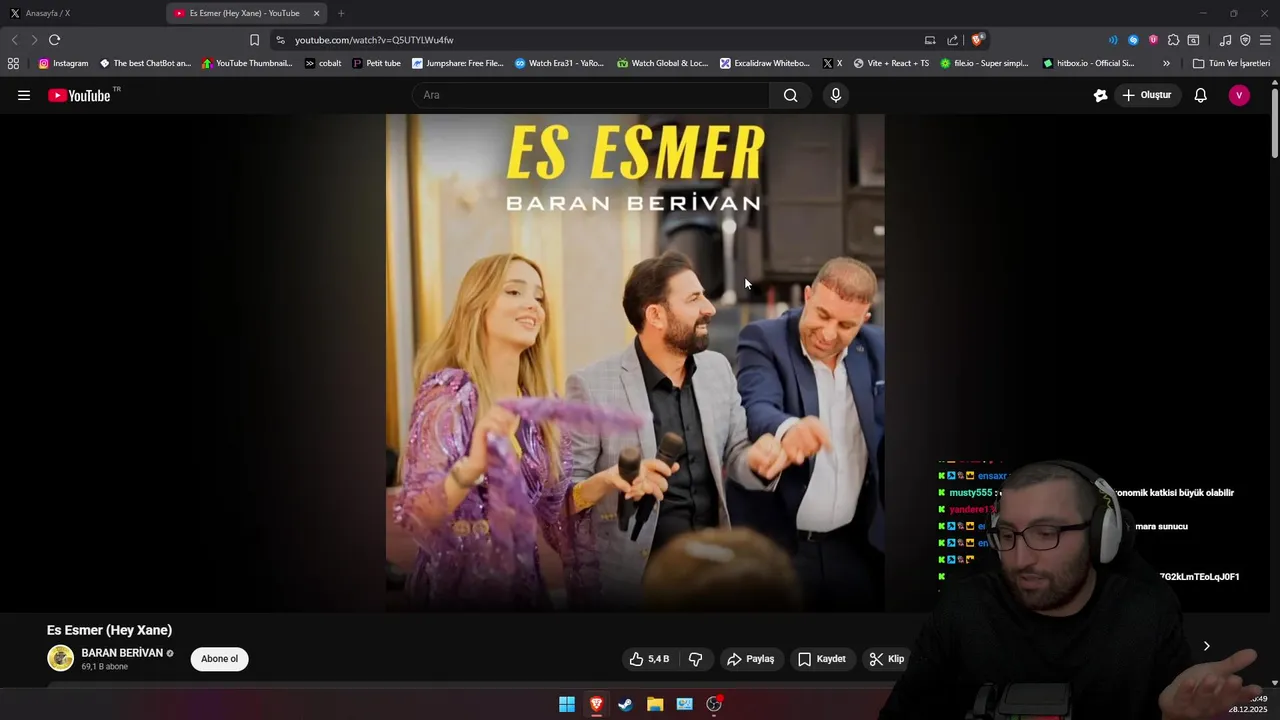This screenshot has height=720, width=1280.
Task: Click the page vertical scrollbar
Action: click(x=1275, y=123)
